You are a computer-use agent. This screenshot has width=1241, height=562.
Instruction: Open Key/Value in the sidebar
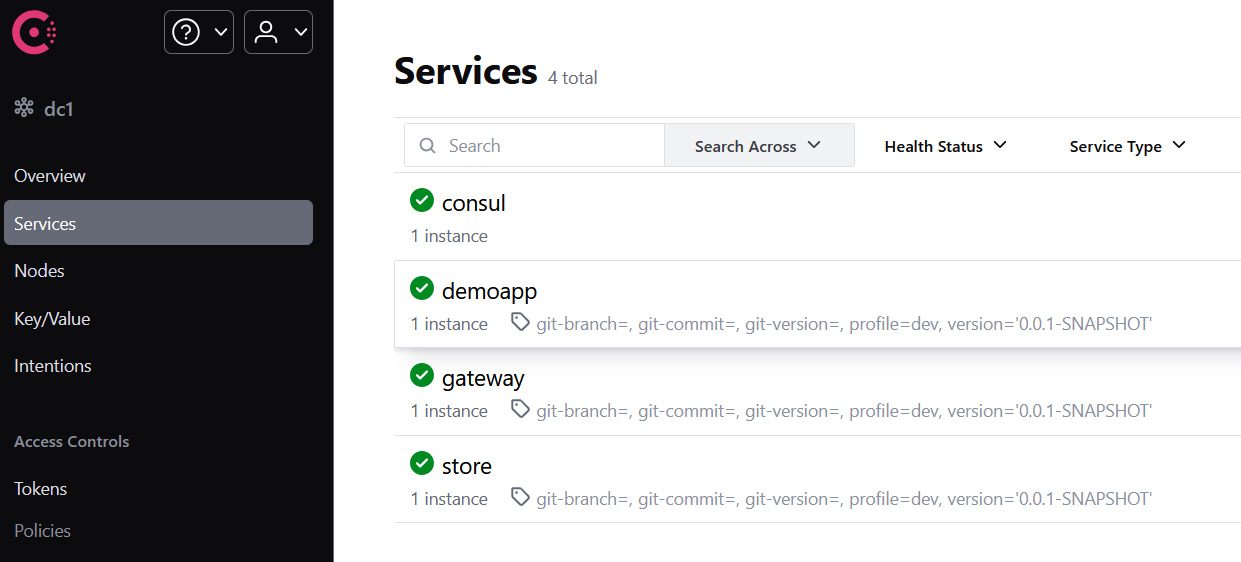[x=52, y=319]
